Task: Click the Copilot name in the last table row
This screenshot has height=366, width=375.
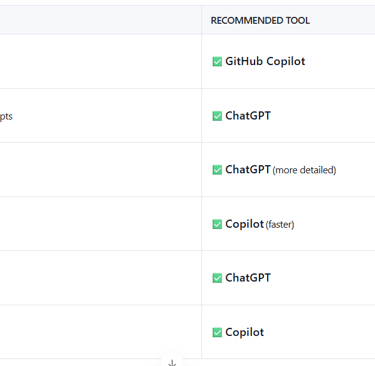Action: (244, 332)
